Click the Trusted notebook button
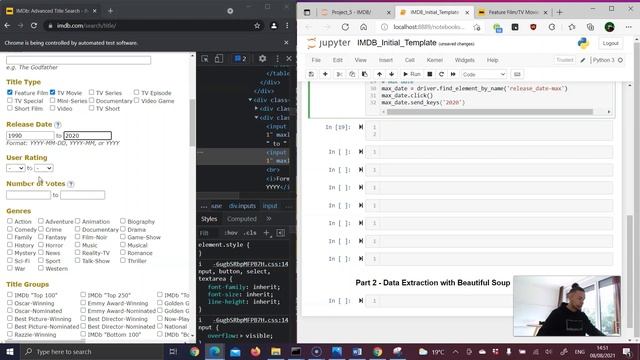Image resolution: width=640 pixels, height=360 pixels. 564,60
